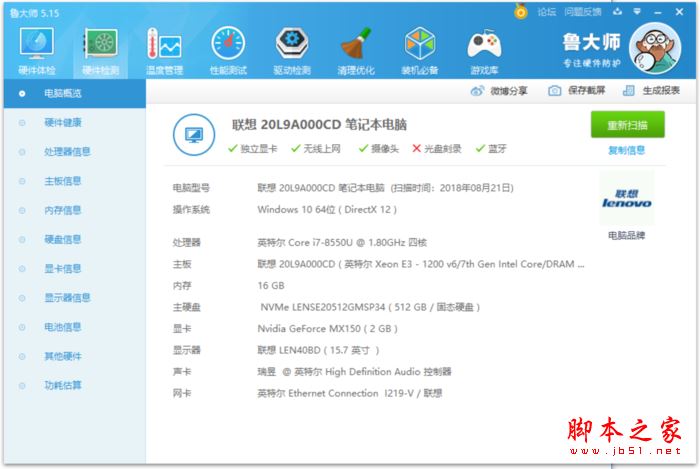Click Core i7-8550U processor value
The height and width of the screenshot is (469, 700).
click(342, 243)
